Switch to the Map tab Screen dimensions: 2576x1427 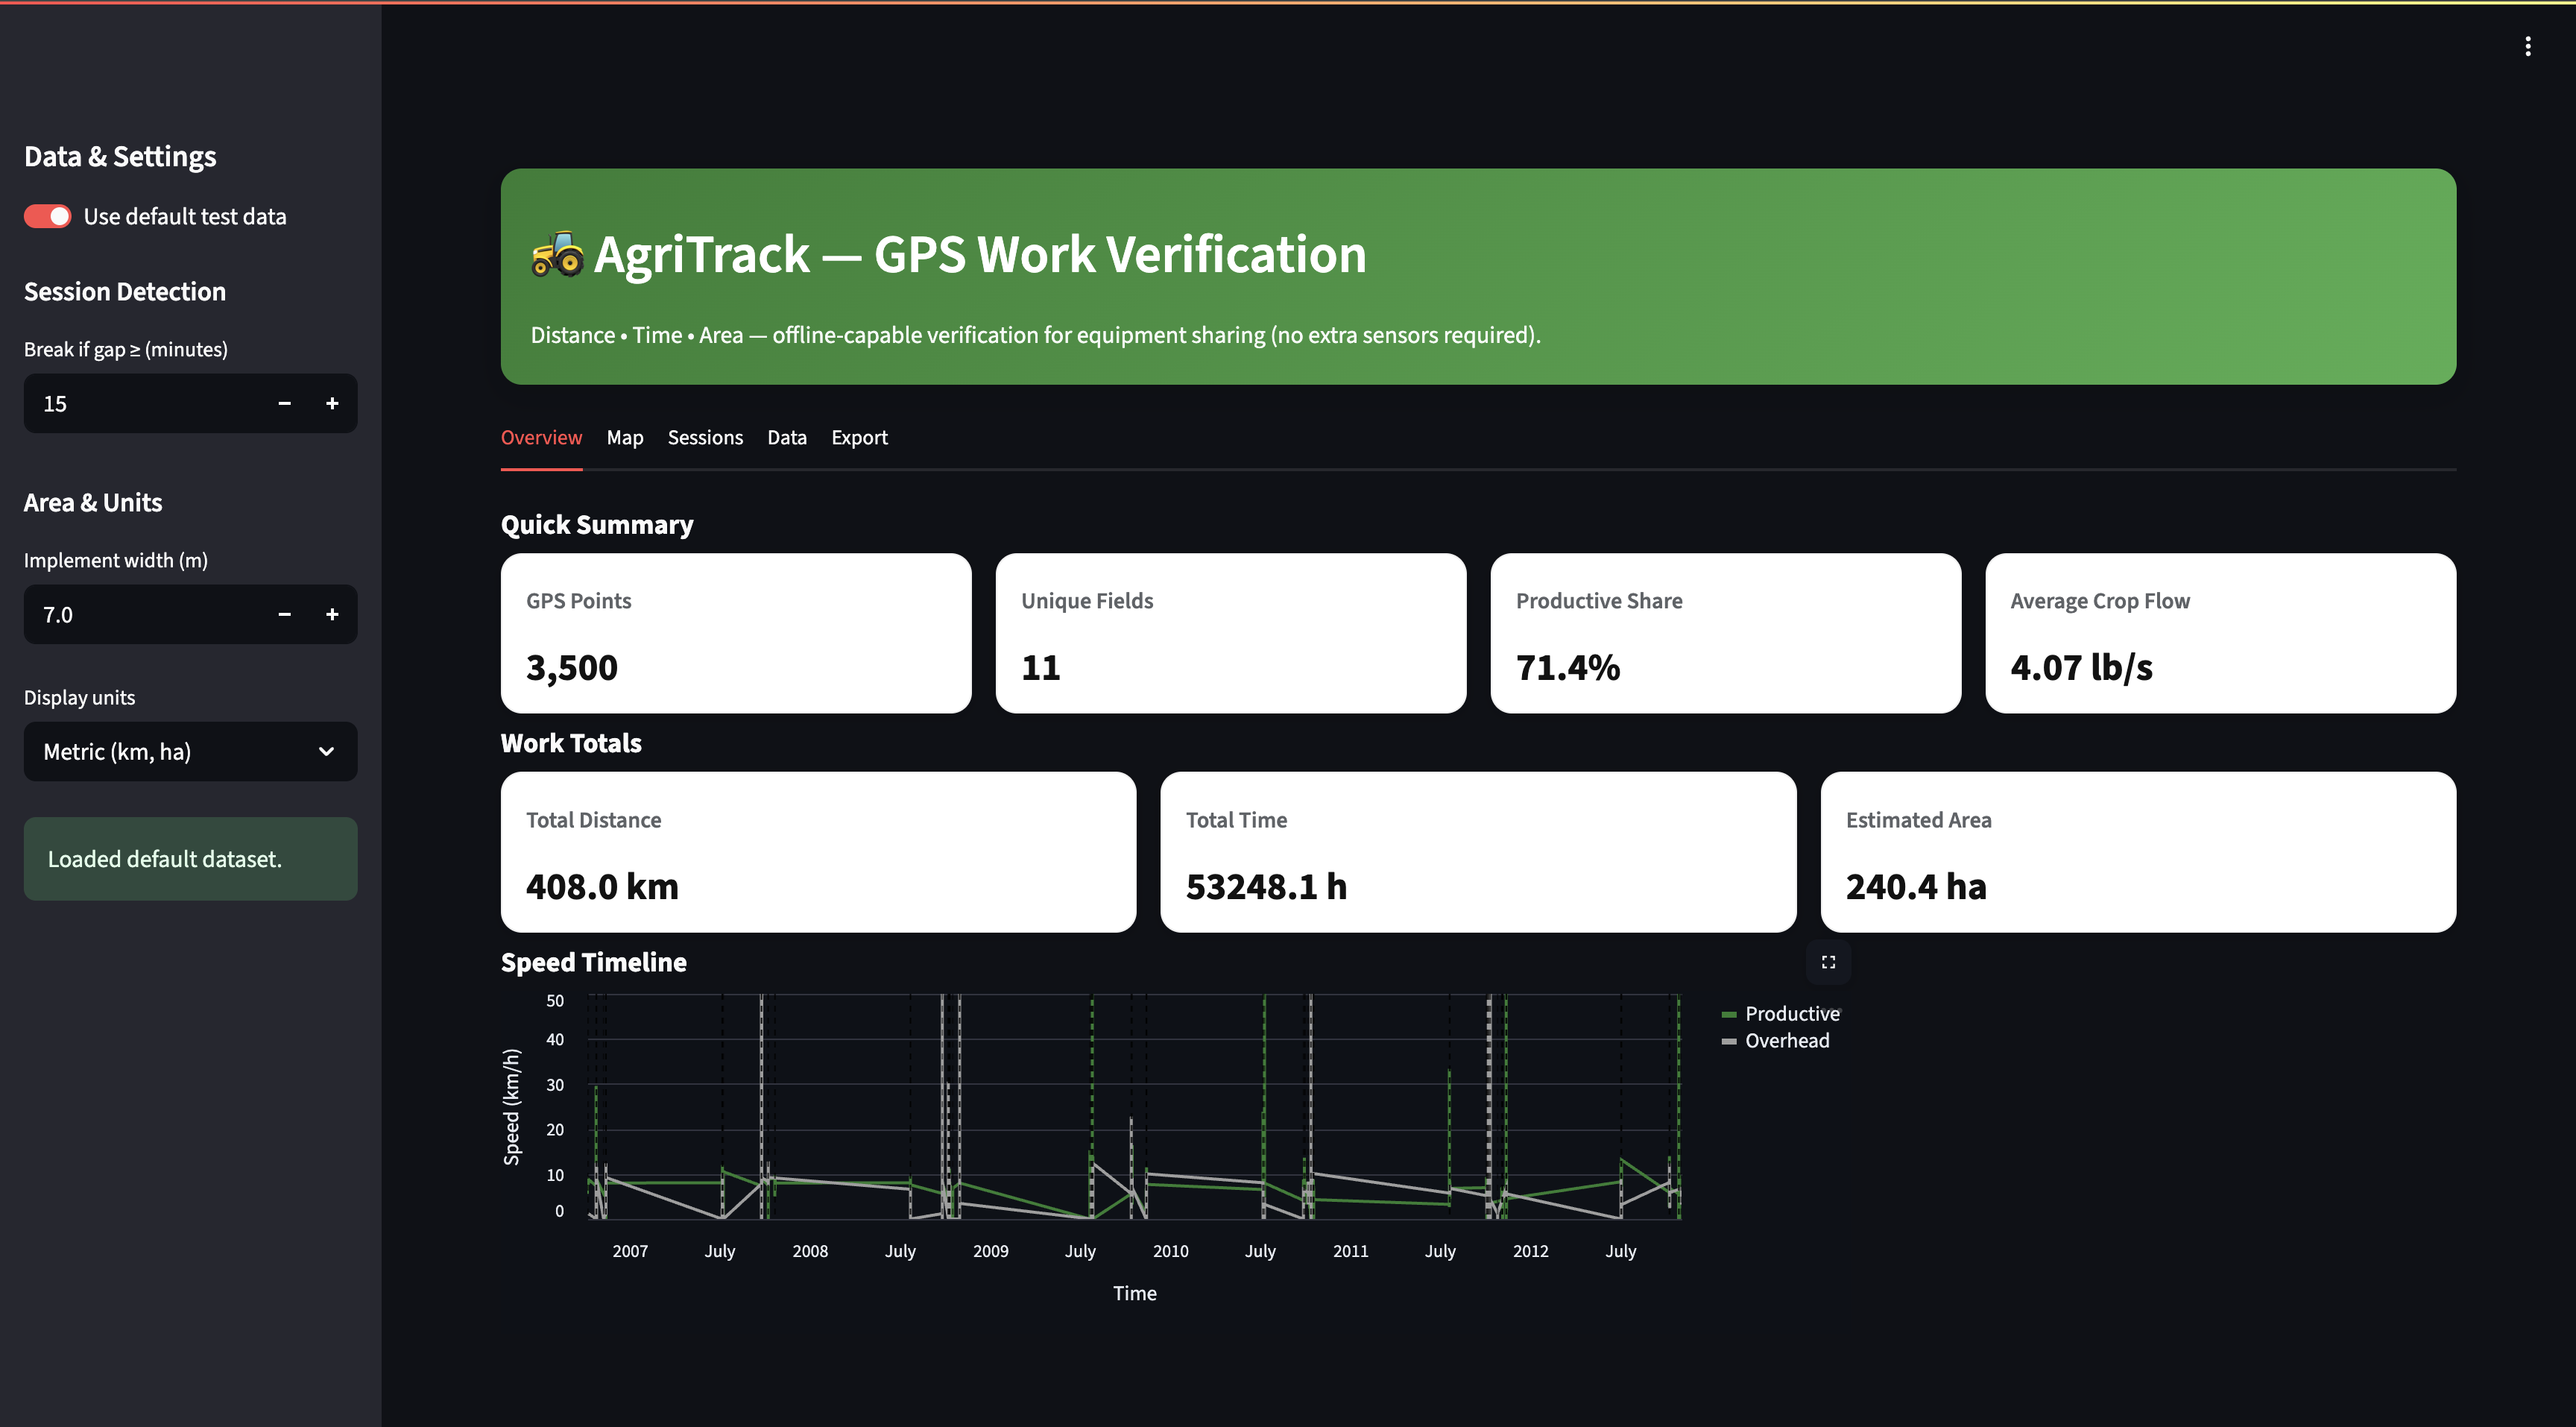point(624,437)
